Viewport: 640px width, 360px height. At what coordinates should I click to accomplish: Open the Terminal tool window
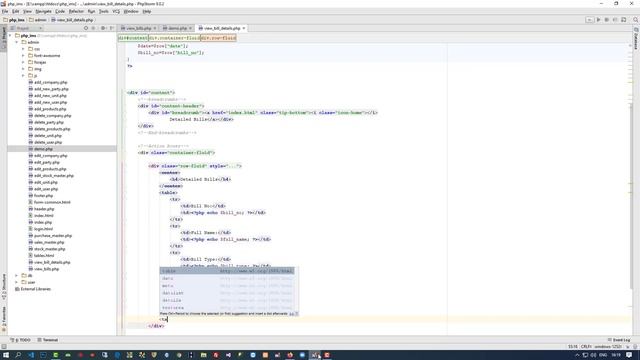pyautogui.click(x=48, y=340)
